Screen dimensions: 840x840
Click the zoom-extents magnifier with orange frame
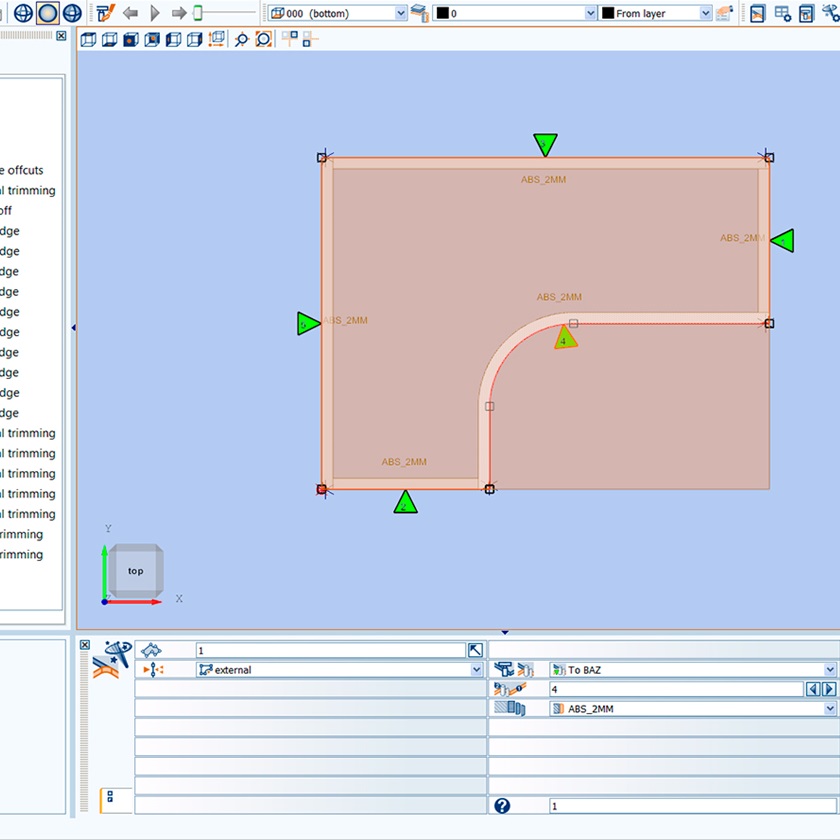264,39
